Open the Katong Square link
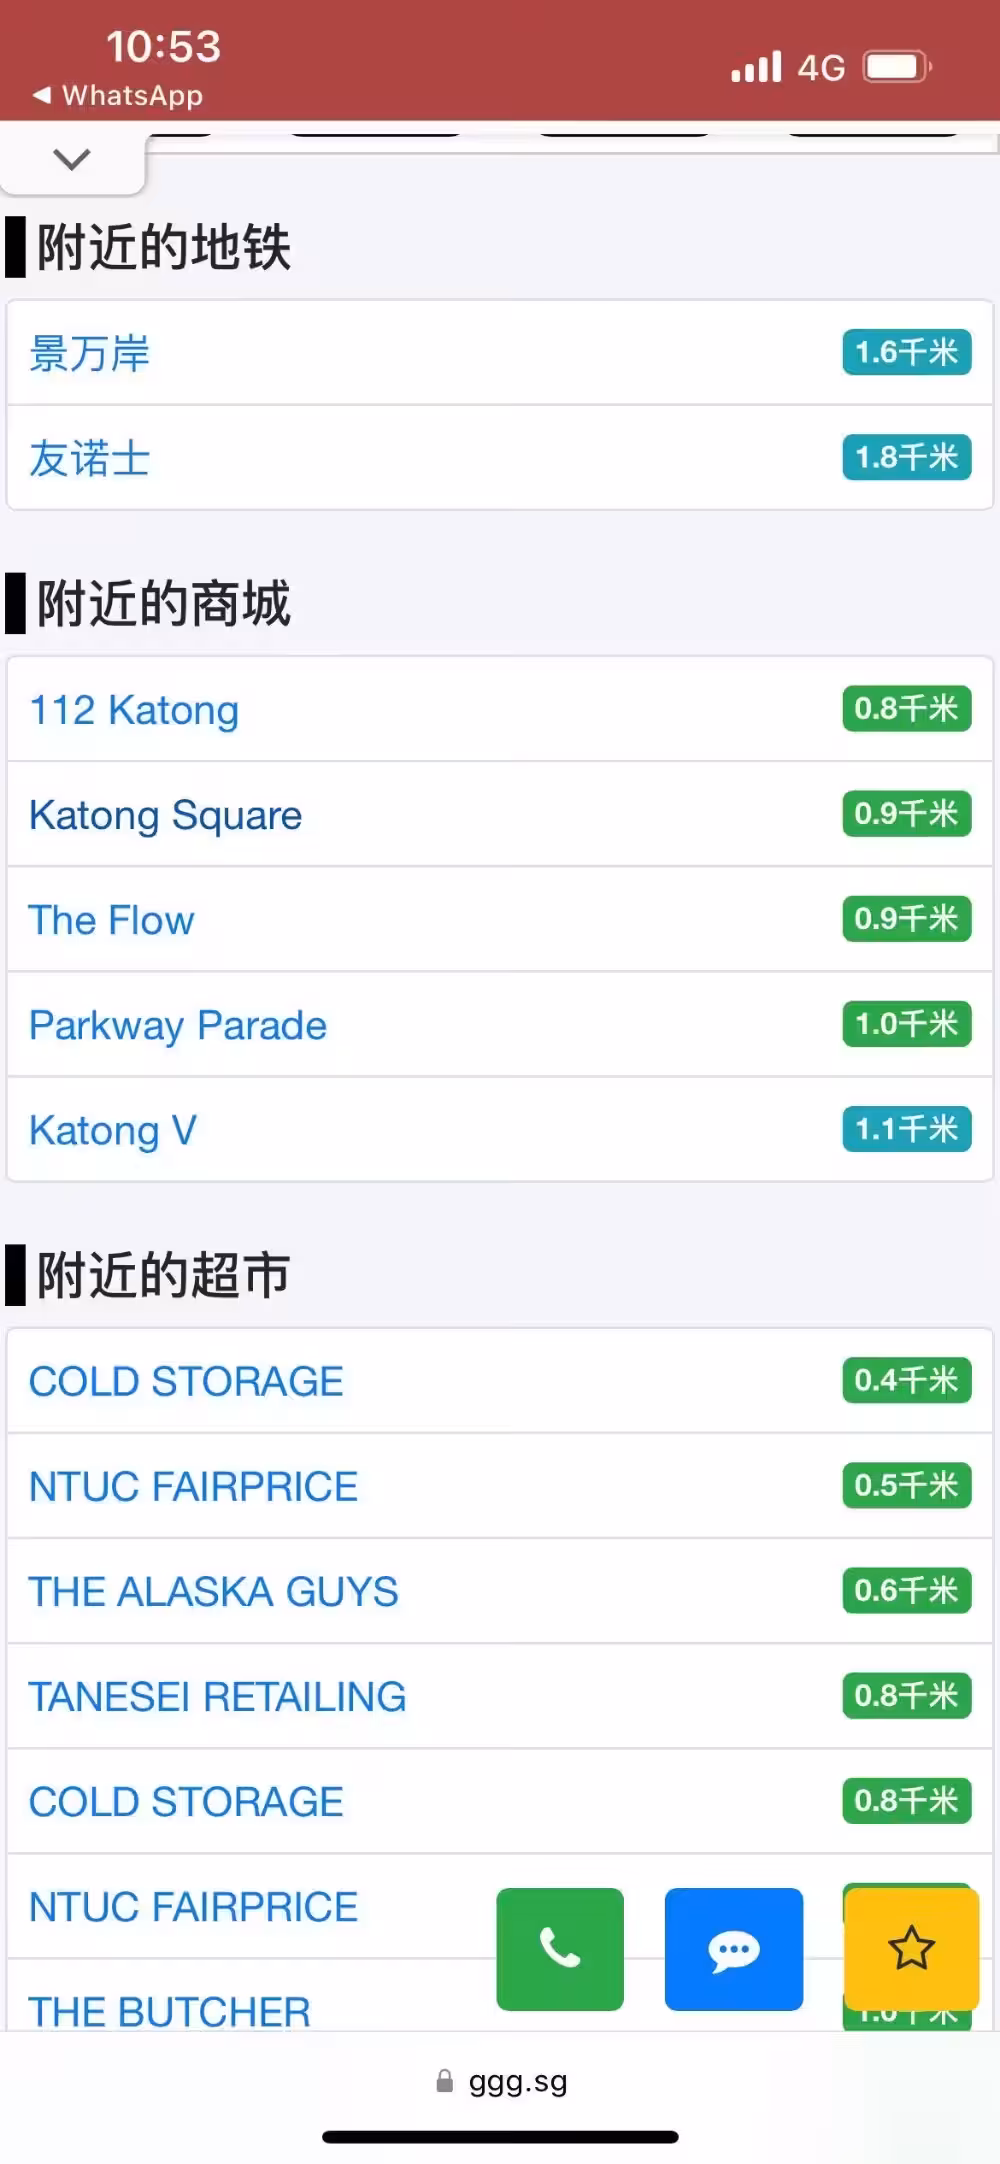The width and height of the screenshot is (1000, 2164). [165, 815]
